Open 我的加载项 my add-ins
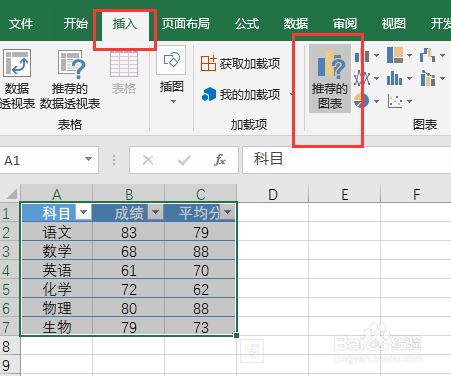Viewport: 451px width, 376px height. pyautogui.click(x=241, y=94)
